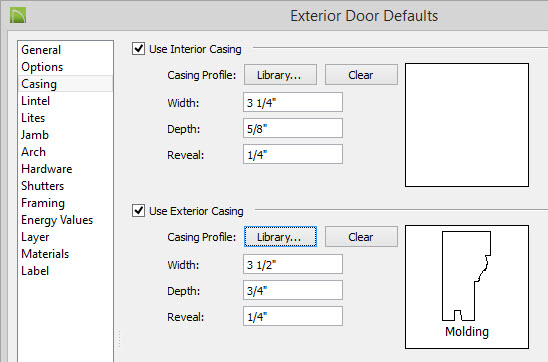
Task: Uncheck the Use Interior Casing checkbox
Action: (x=138, y=49)
